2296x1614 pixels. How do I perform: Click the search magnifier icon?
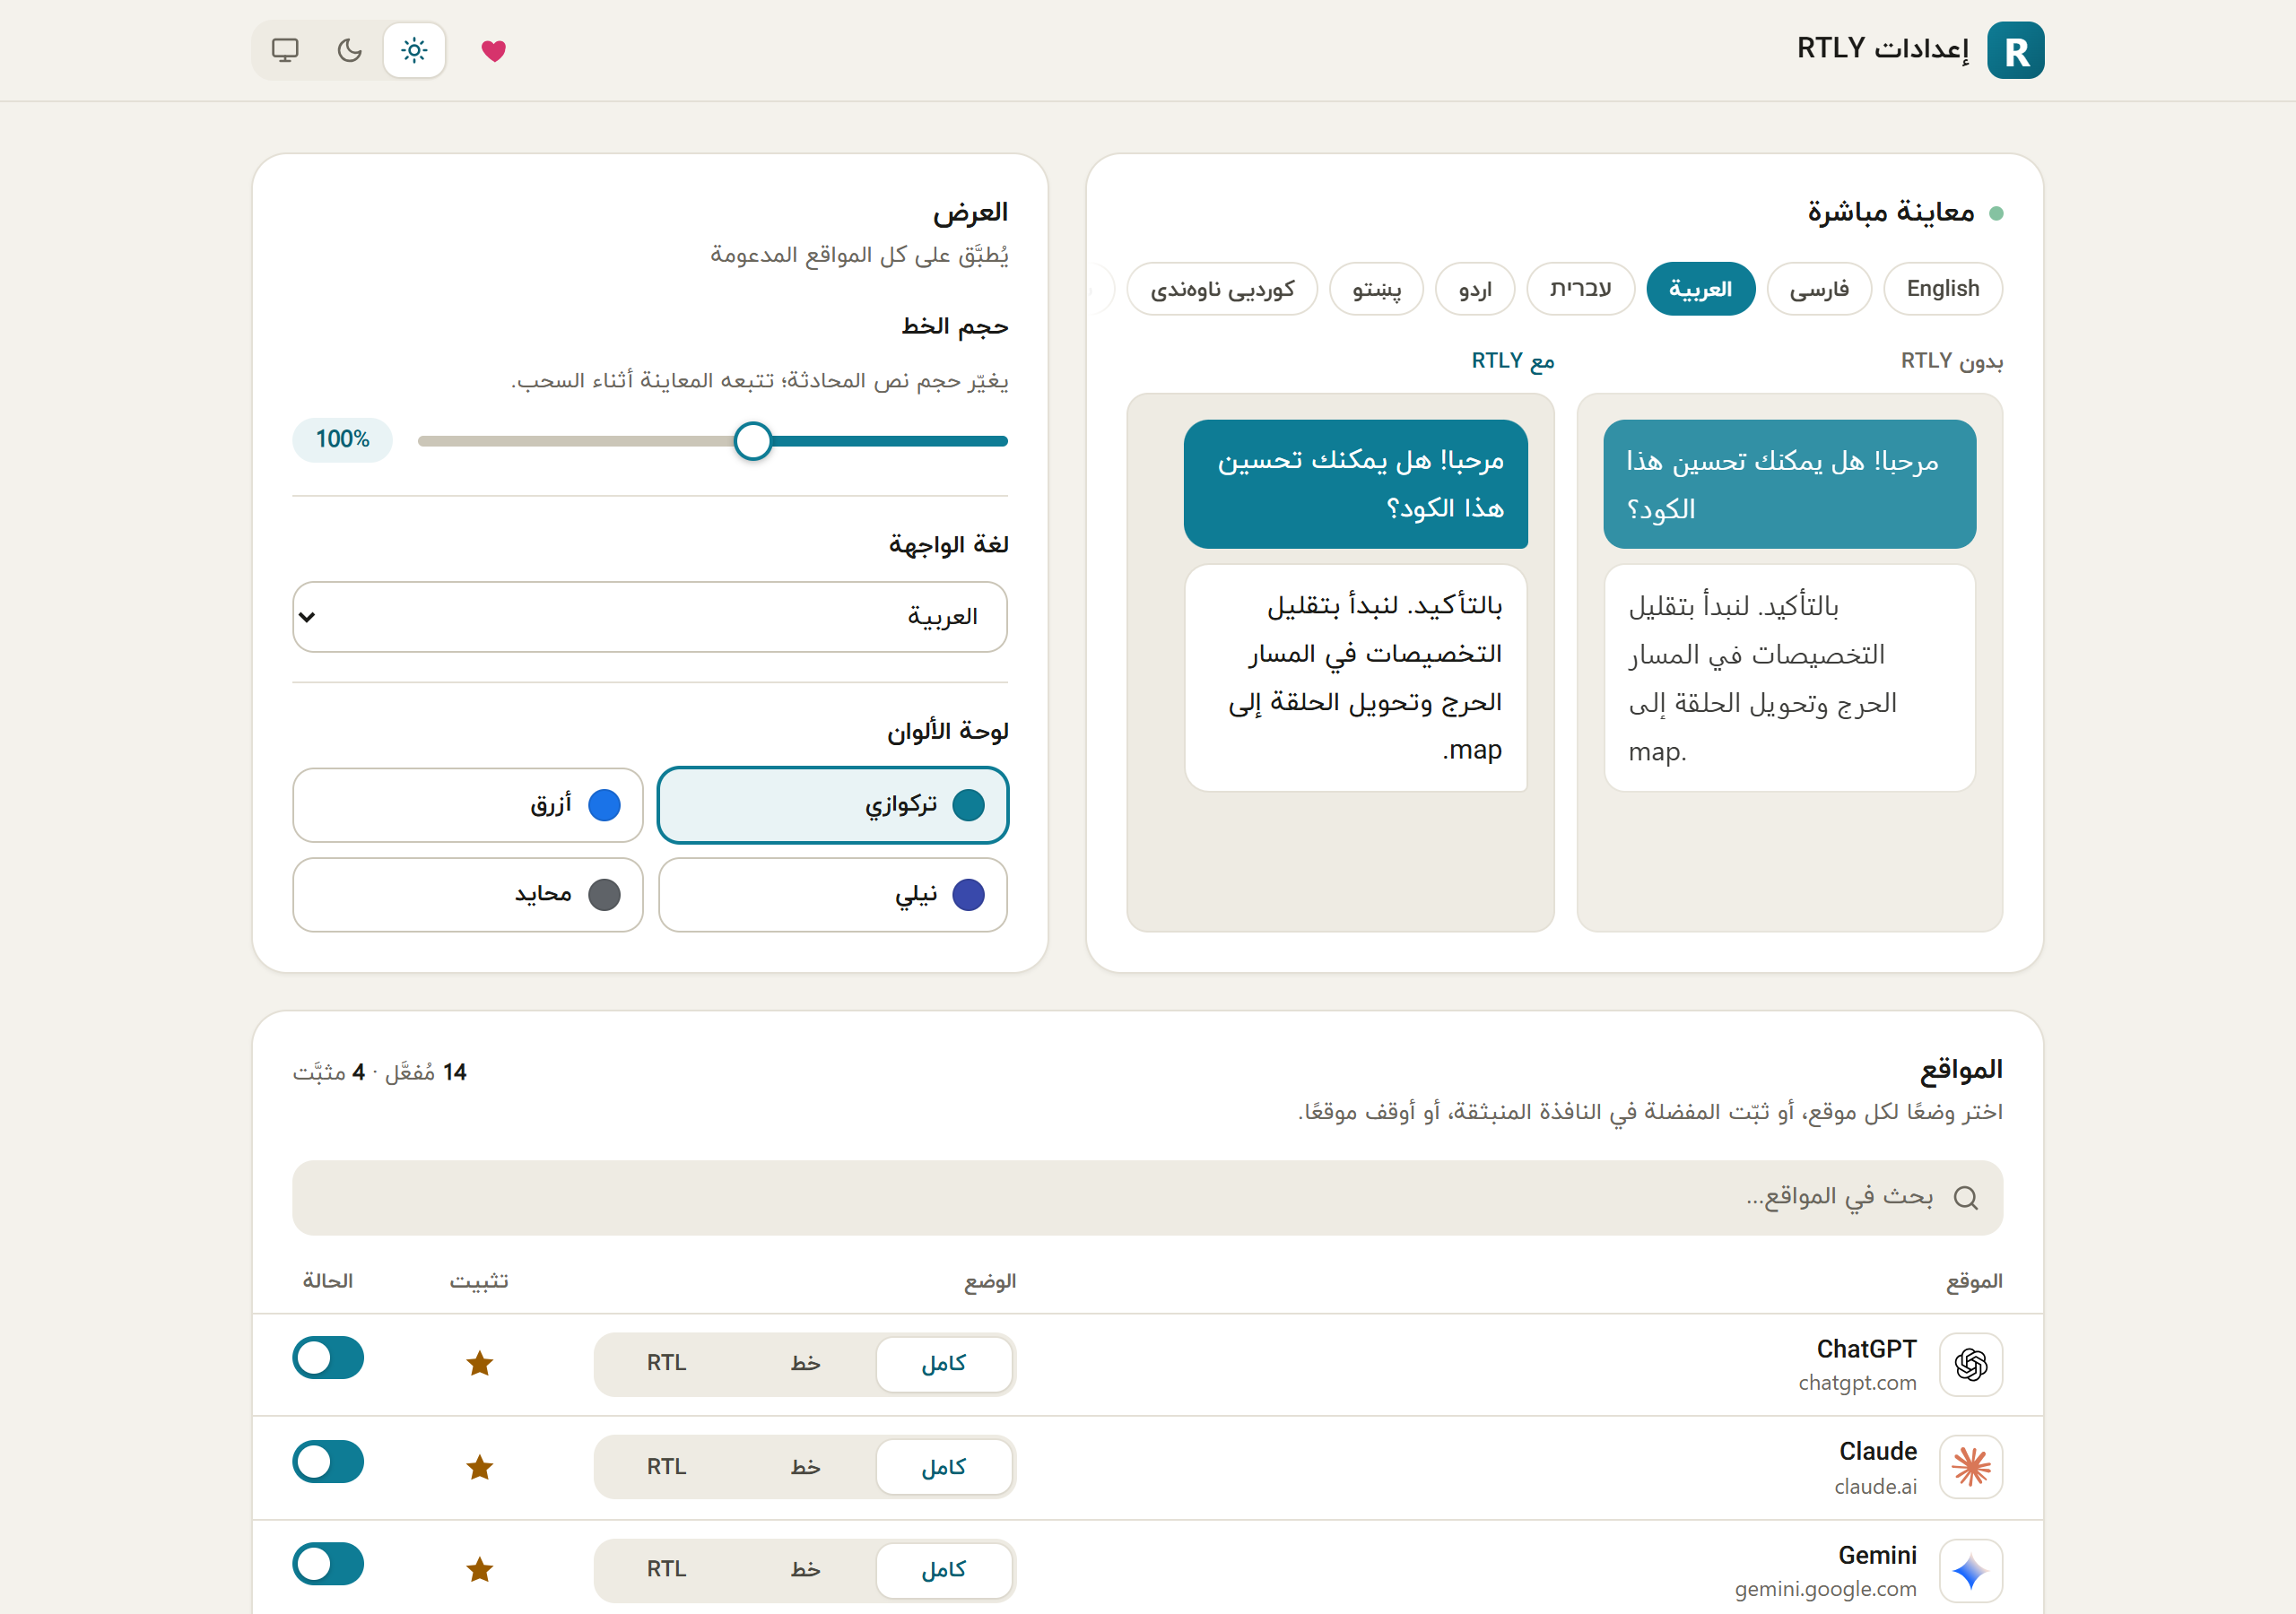[x=1965, y=1197]
